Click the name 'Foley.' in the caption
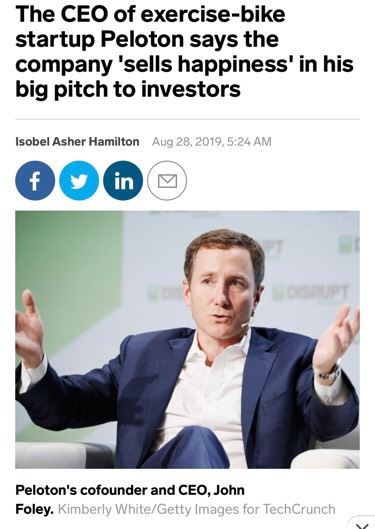Screen dimensions: 375x529 click(x=34, y=509)
